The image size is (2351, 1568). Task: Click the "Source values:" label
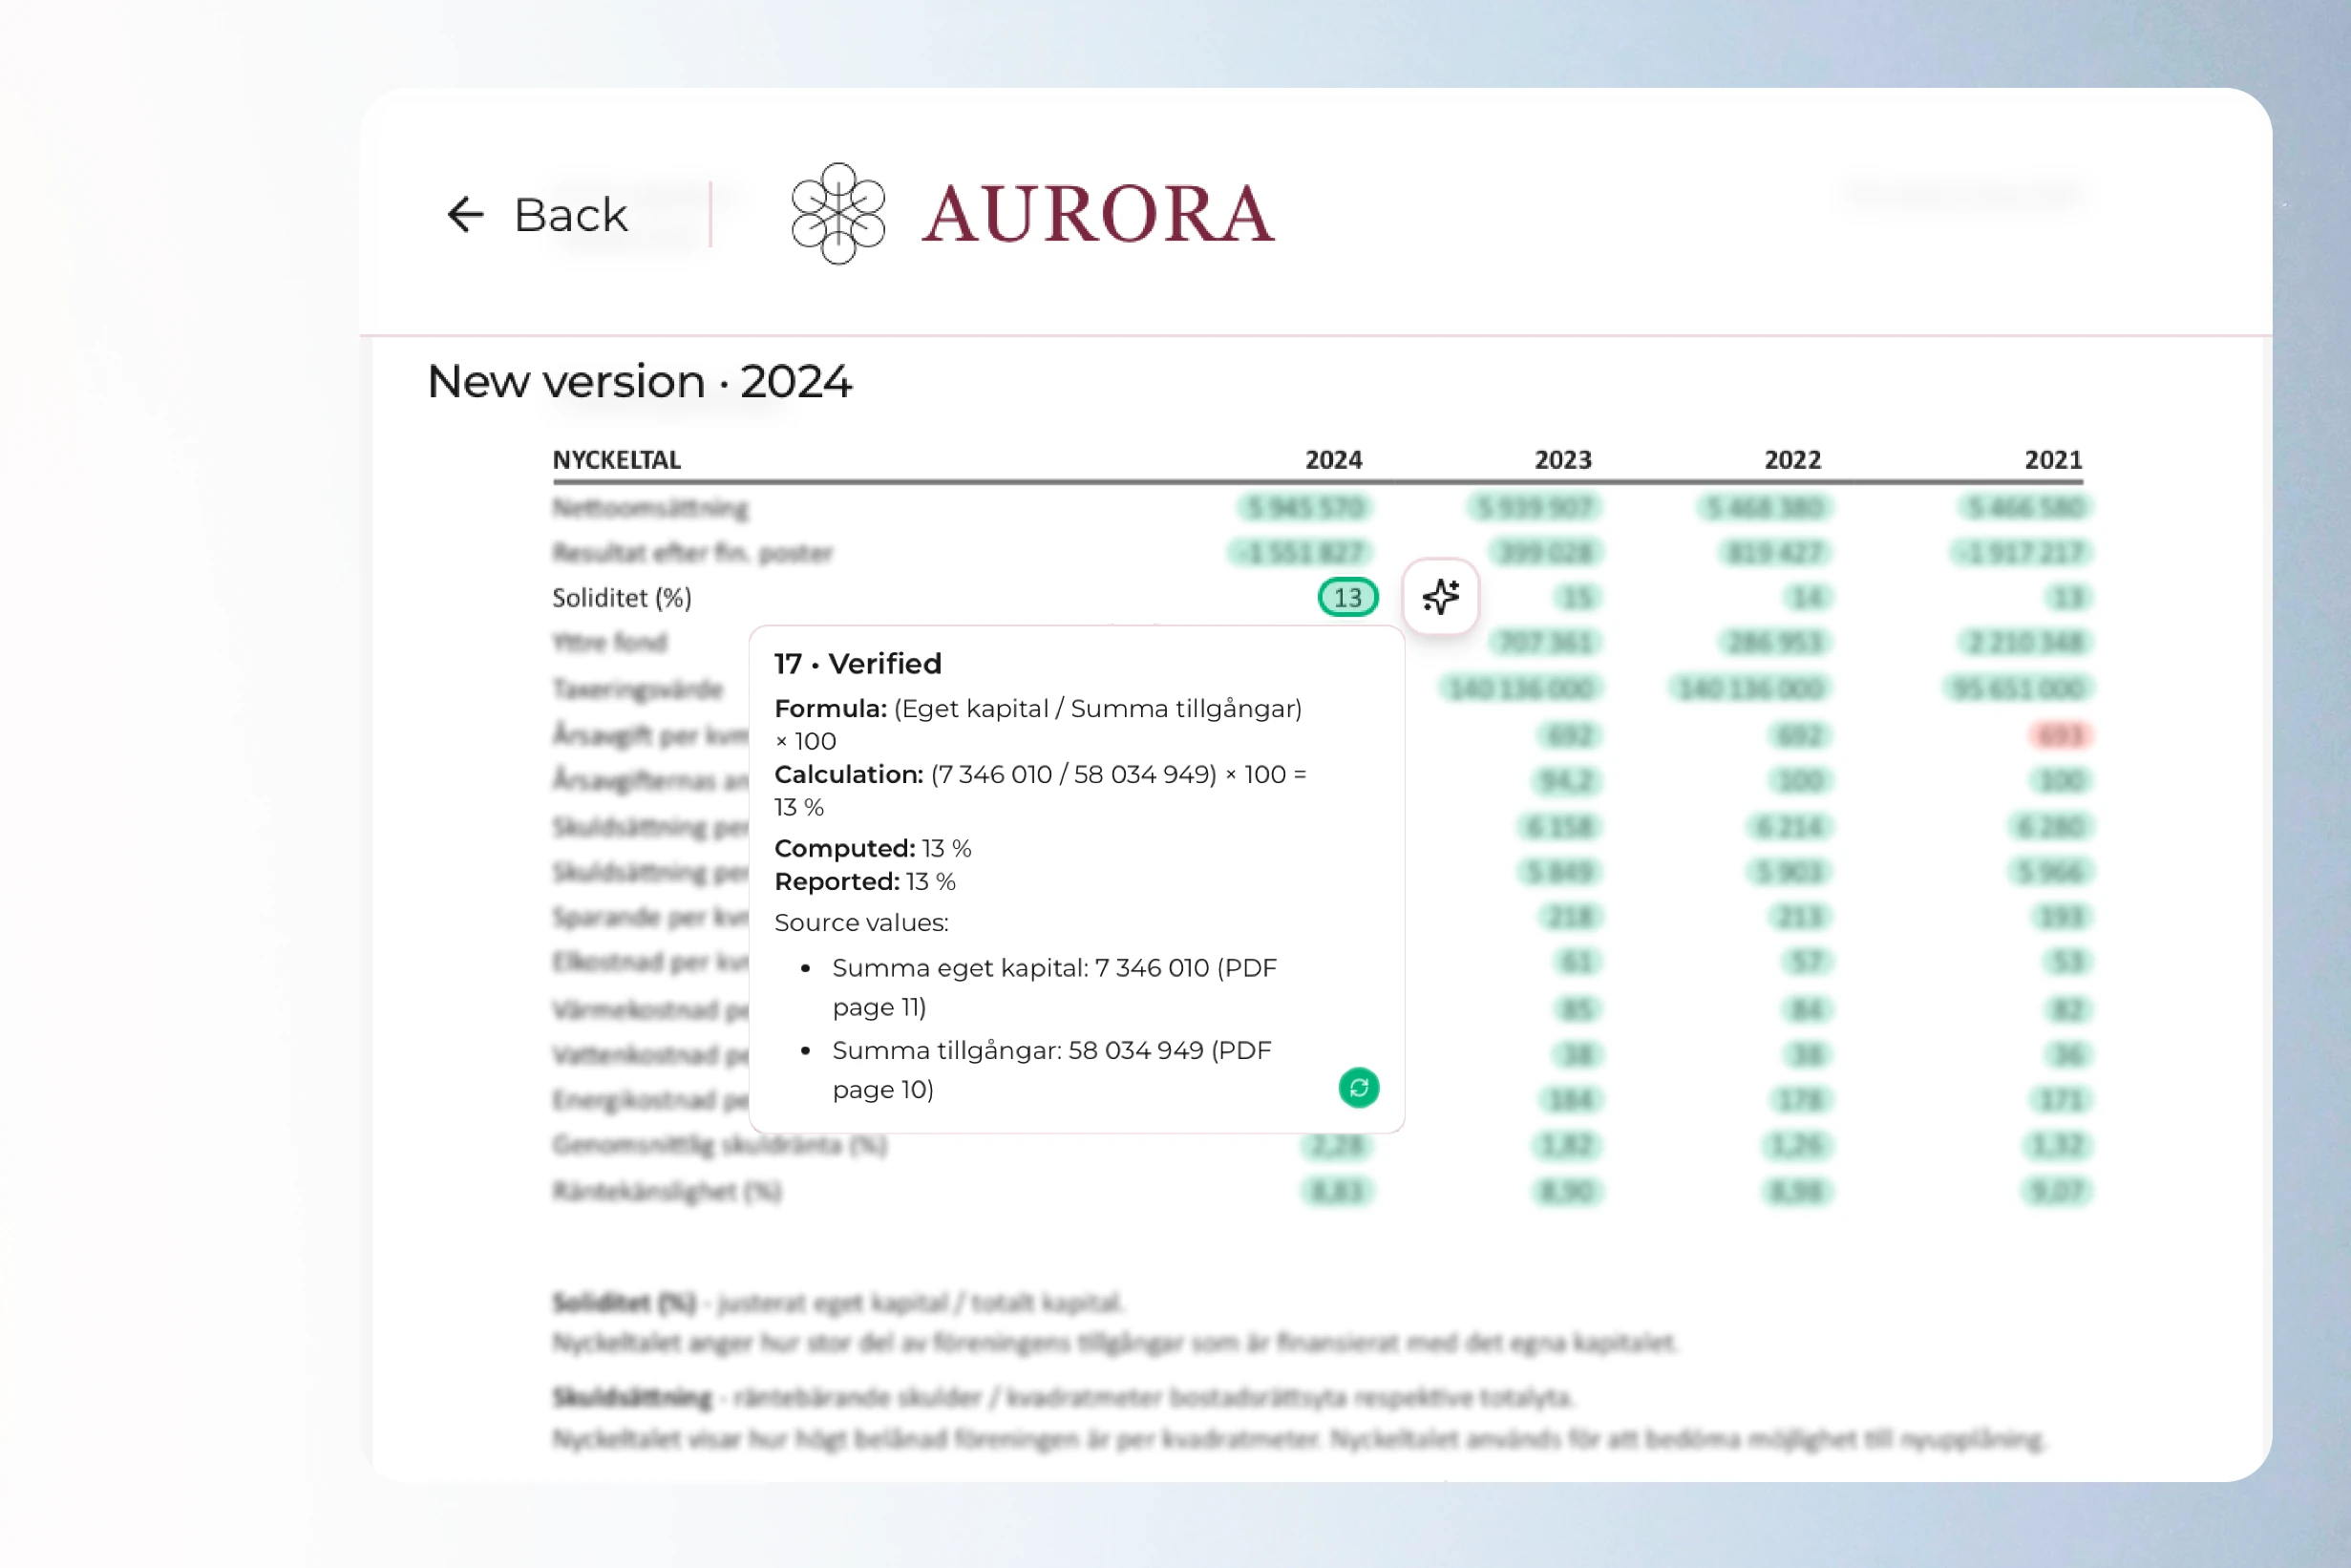pyautogui.click(x=862, y=923)
